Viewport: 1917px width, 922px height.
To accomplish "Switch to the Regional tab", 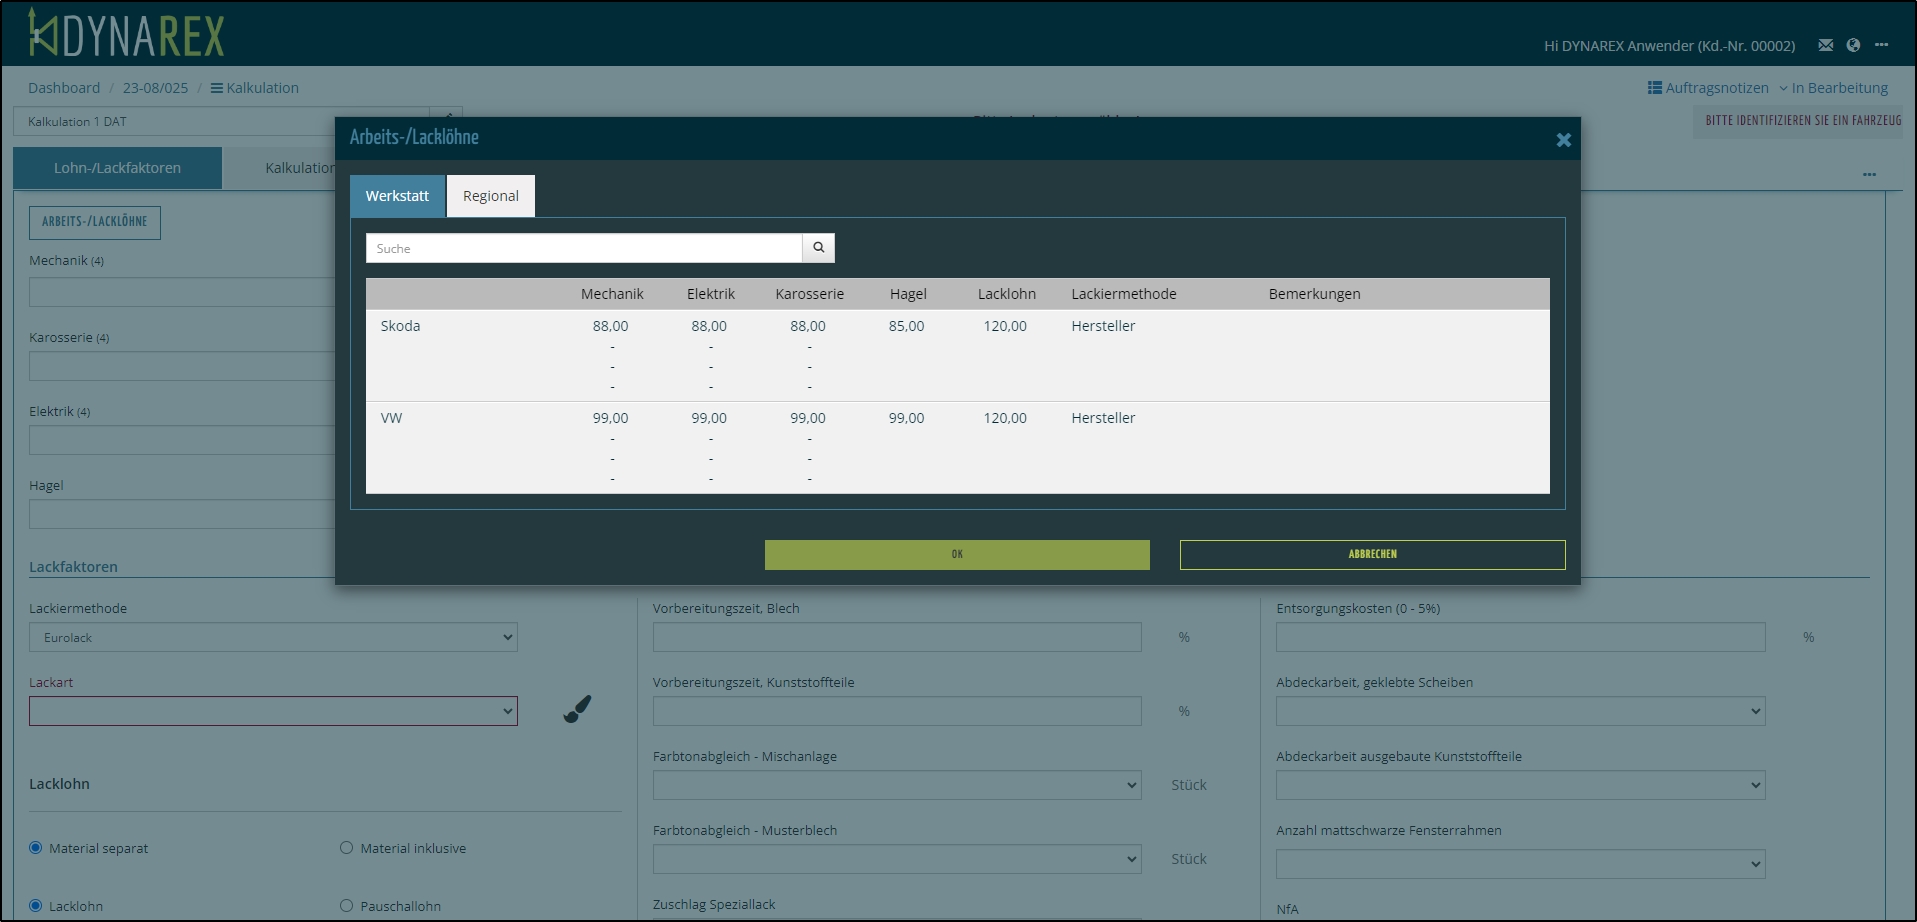I will coord(490,196).
